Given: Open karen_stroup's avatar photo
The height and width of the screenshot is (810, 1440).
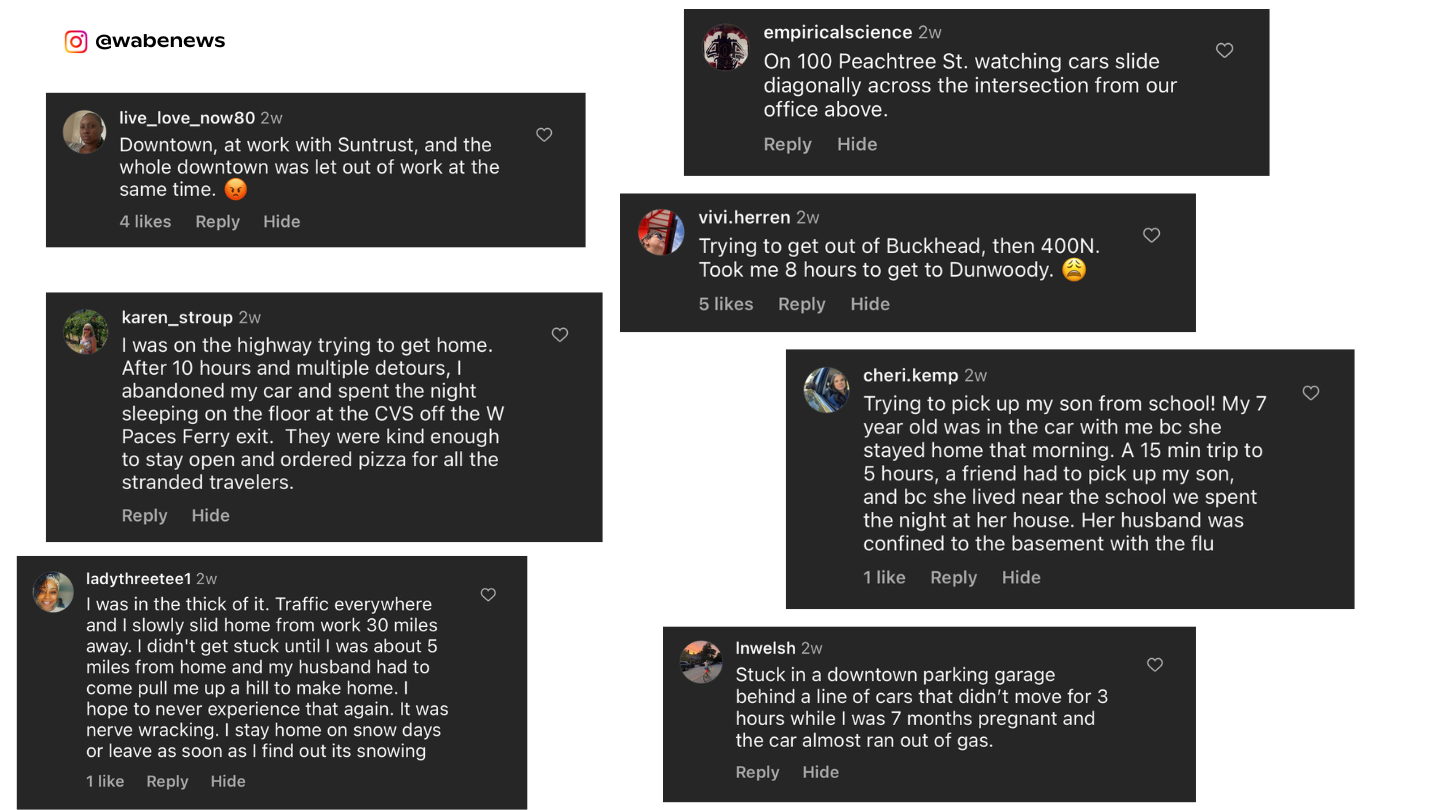Looking at the screenshot, I should [x=86, y=332].
